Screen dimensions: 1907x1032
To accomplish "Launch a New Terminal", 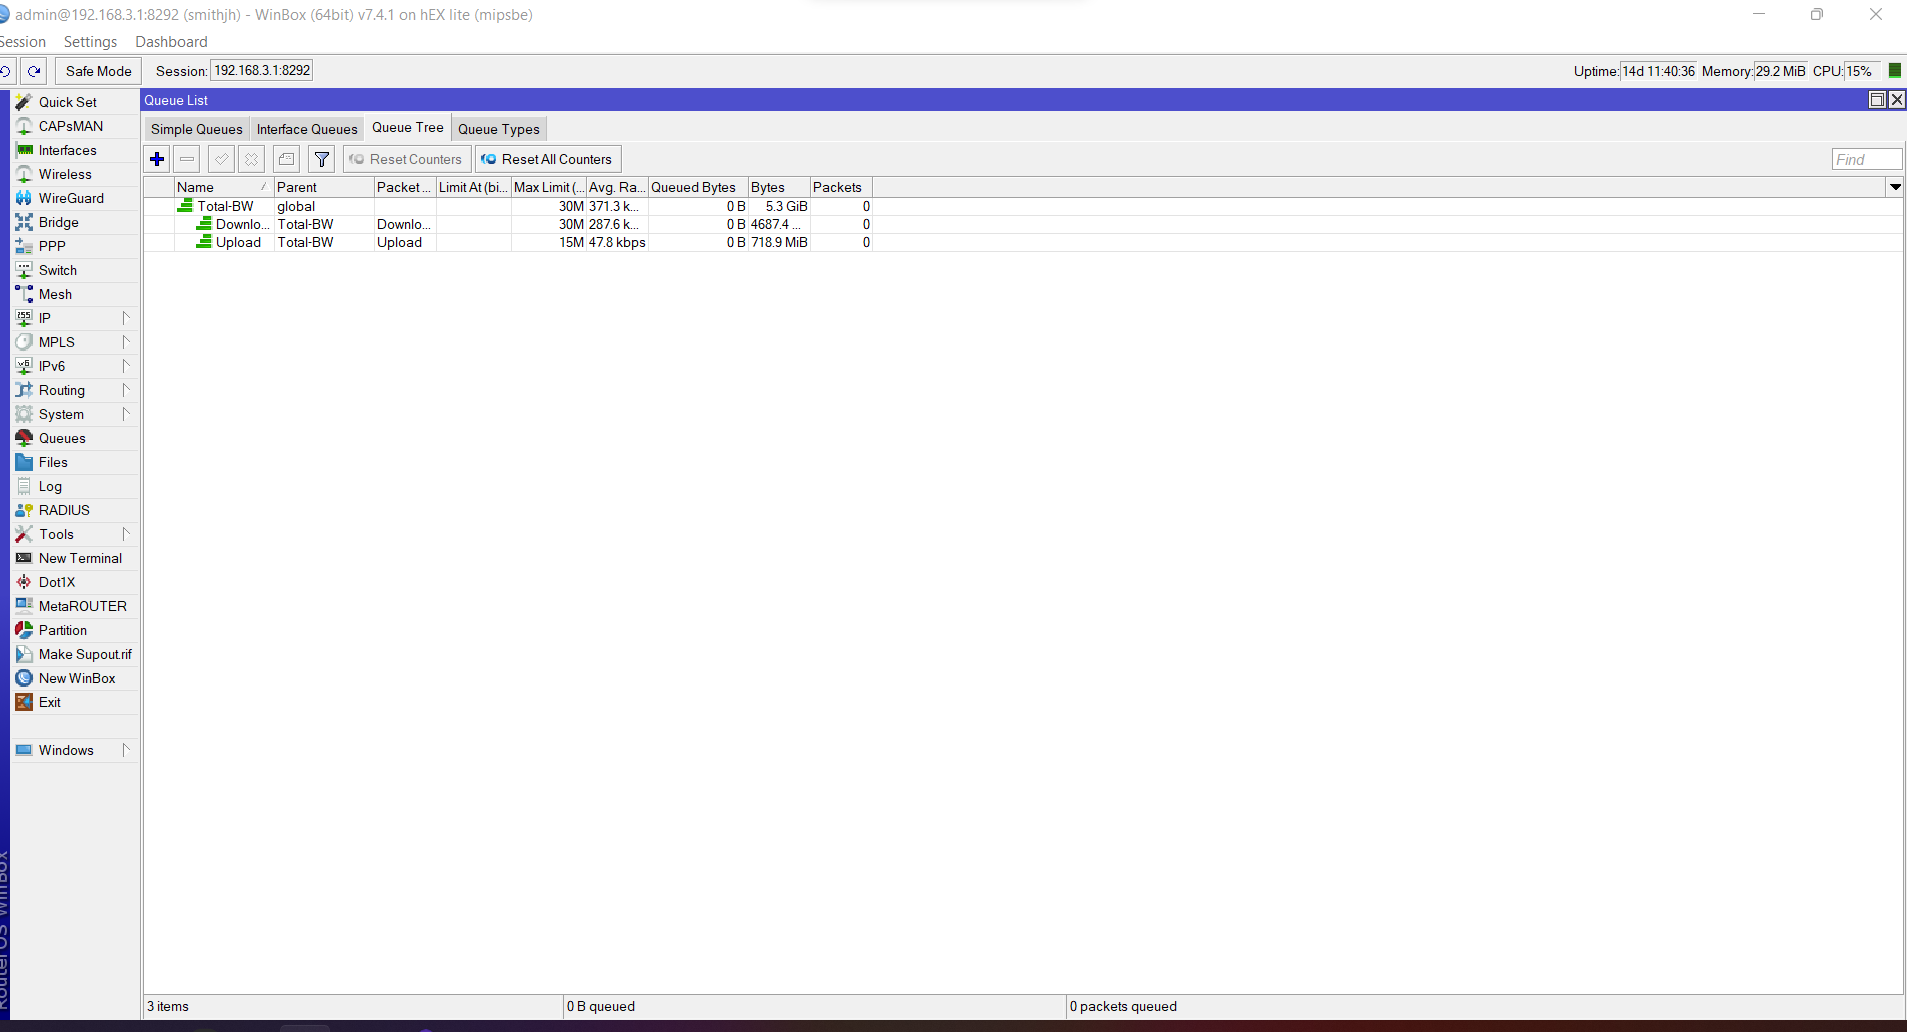I will coord(75,558).
